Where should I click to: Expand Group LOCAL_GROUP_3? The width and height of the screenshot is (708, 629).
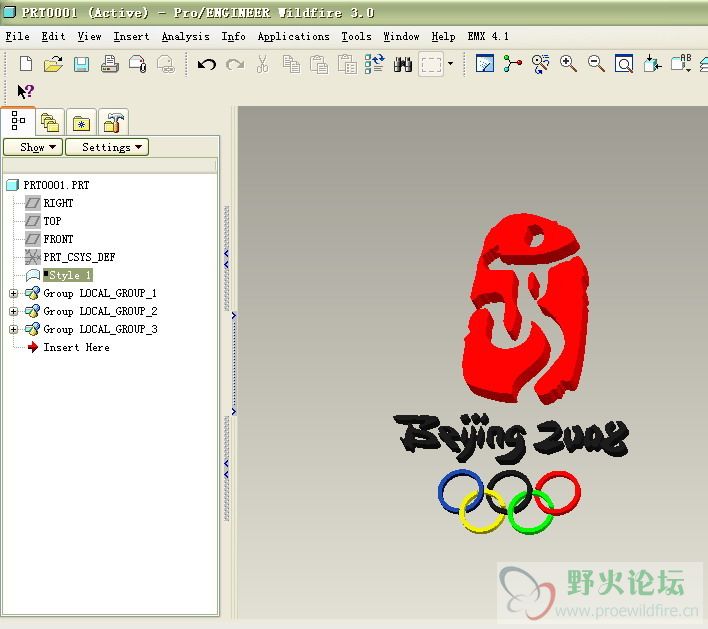[14, 330]
